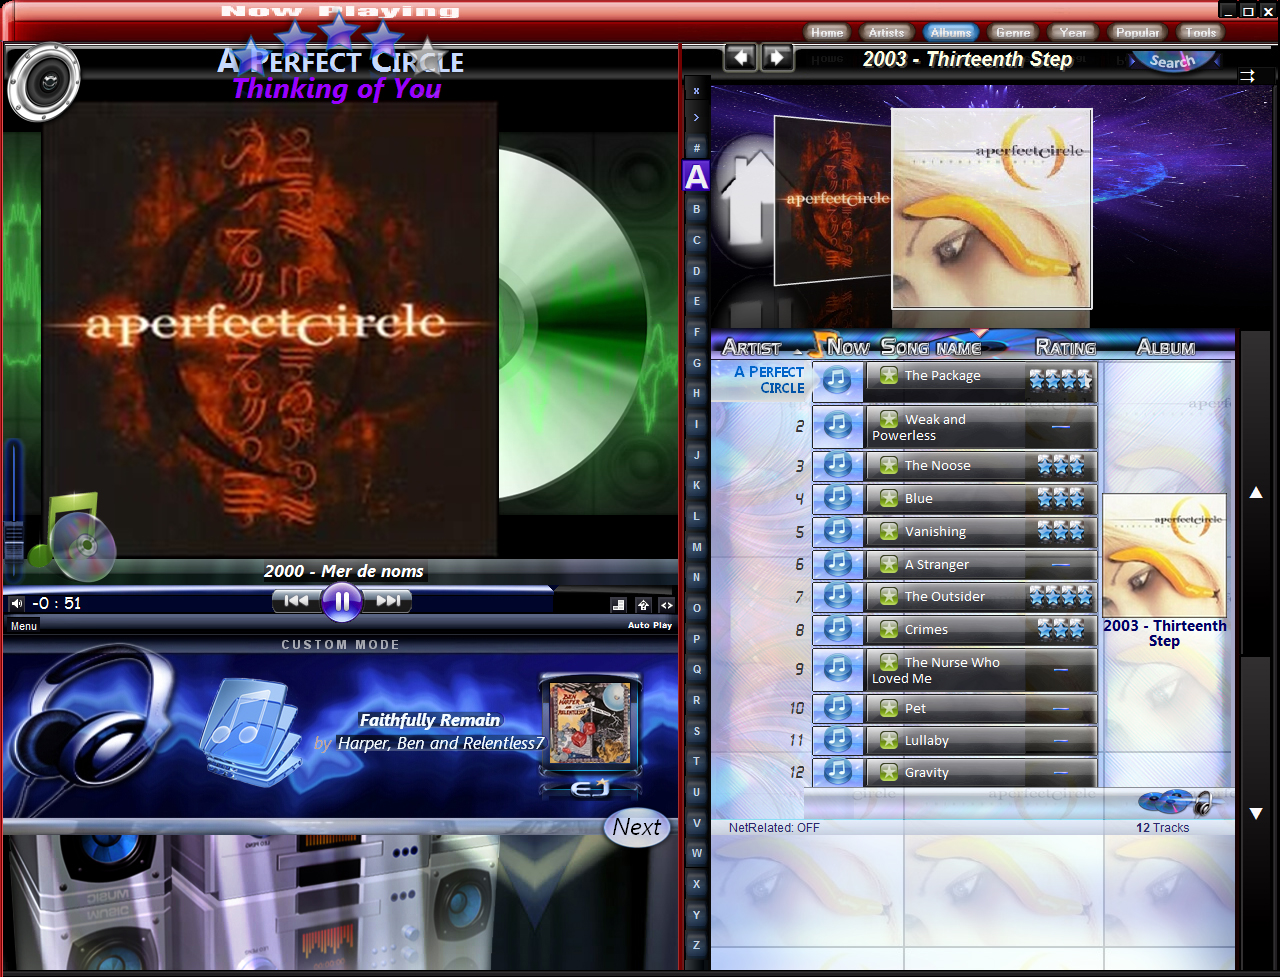The height and width of the screenshot is (977, 1280).
Task: Play The Noose via its note icon
Action: (838, 465)
